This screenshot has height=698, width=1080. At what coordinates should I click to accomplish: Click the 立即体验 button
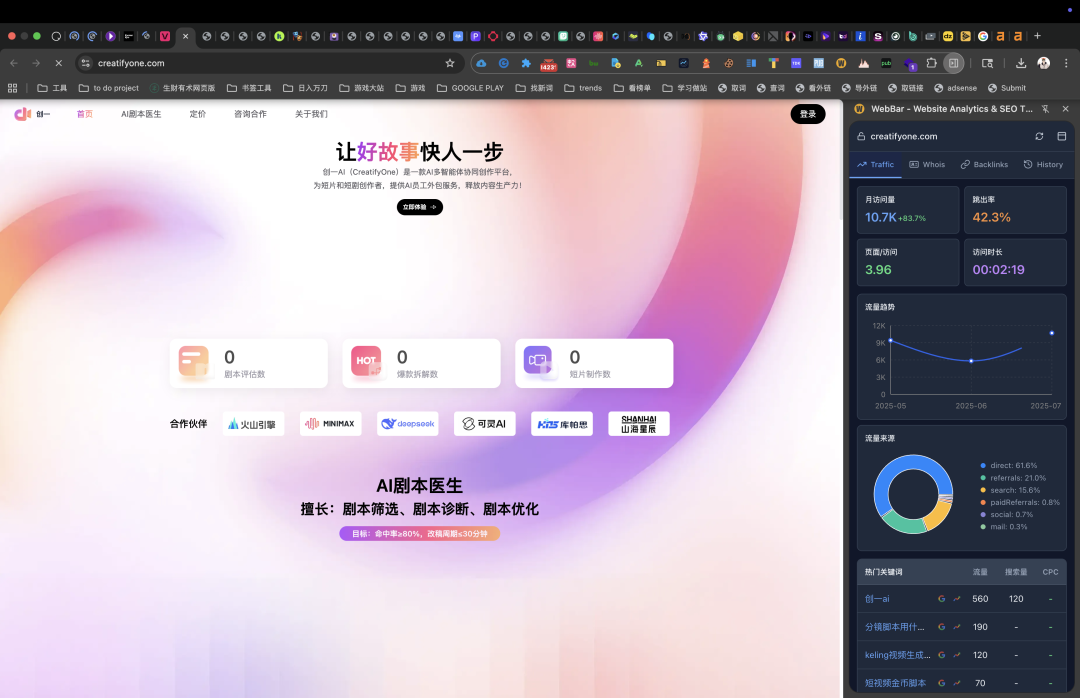click(x=419, y=207)
